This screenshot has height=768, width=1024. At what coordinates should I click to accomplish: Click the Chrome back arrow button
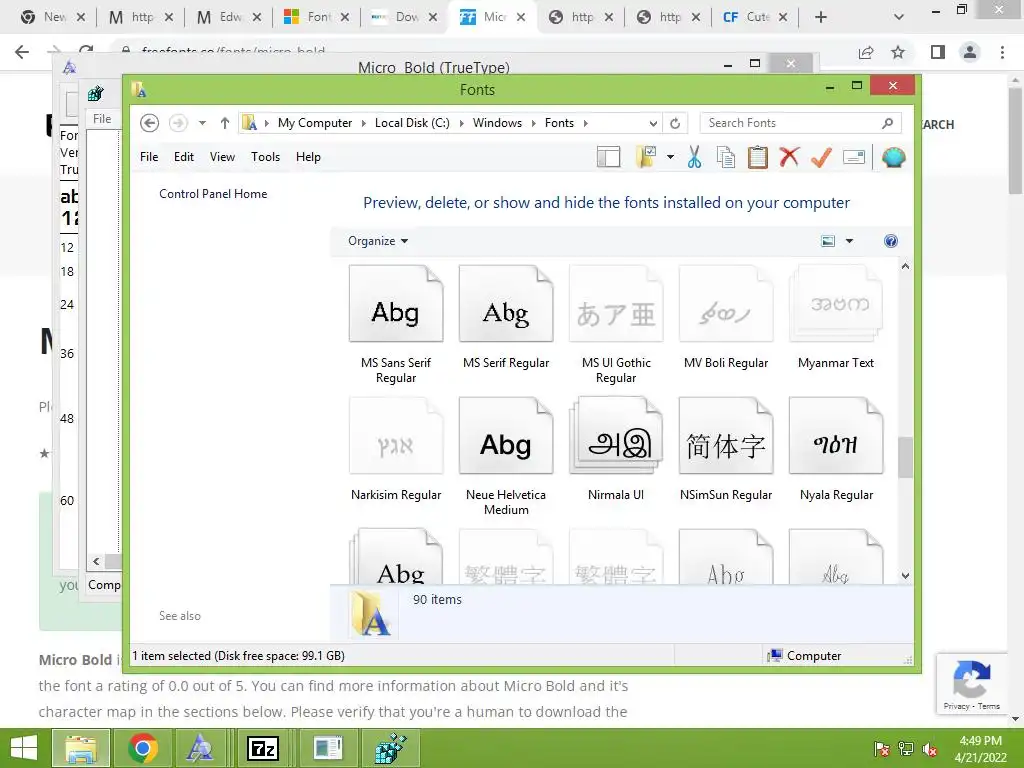[22, 52]
